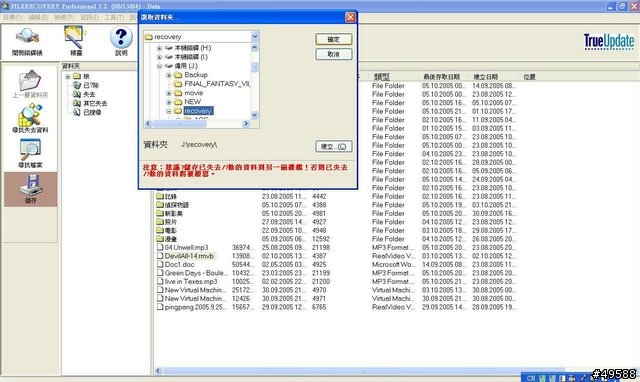Select the highlighted recovery folder in tree
640x382 pixels.
198,111
